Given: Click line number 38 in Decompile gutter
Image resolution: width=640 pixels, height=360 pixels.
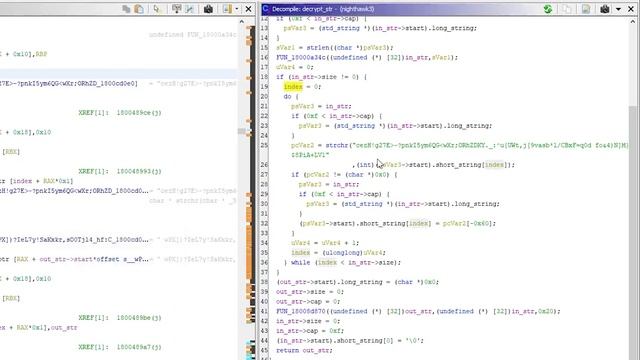Looking at the screenshot, I should 264,282.
